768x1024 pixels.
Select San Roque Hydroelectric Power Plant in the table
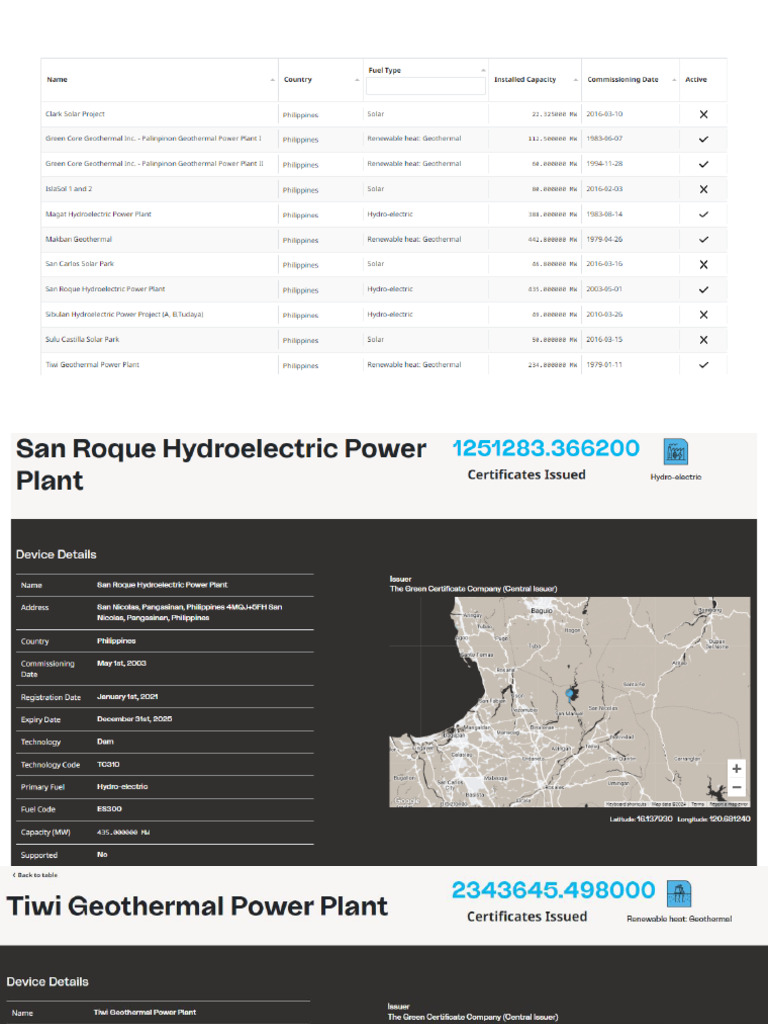click(x=105, y=289)
